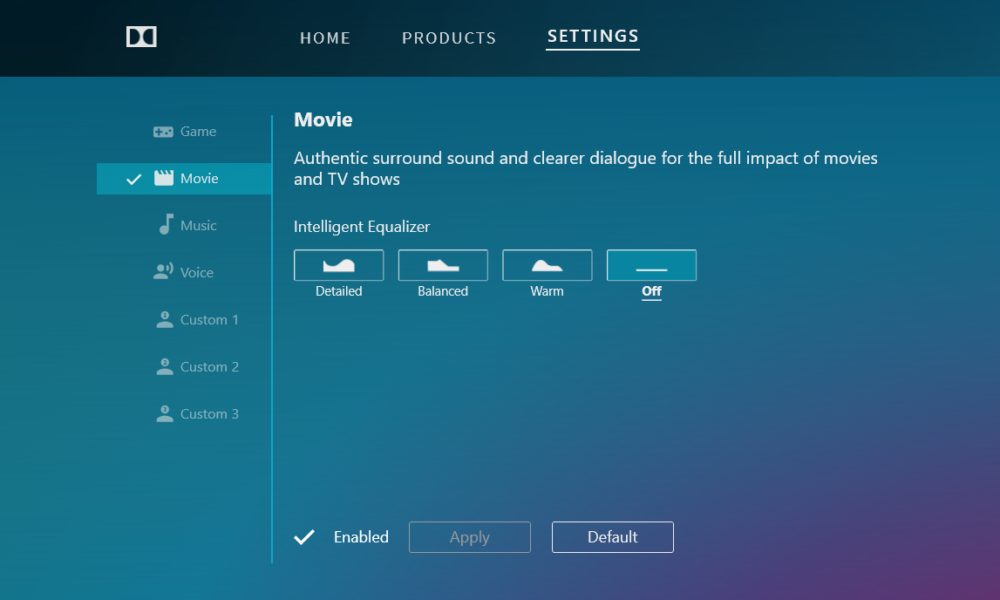Click the Voice speaker icon in sidebar
Screen dimensions: 1000x600
pos(163,271)
